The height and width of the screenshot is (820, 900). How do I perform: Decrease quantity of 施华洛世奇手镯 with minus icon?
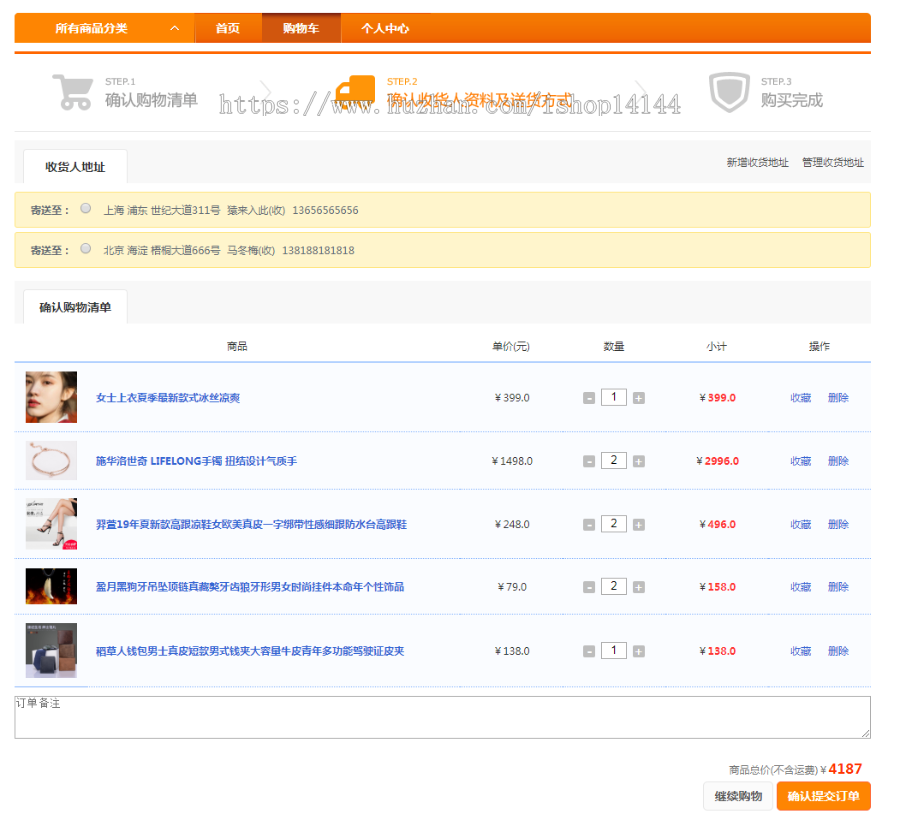(x=589, y=460)
